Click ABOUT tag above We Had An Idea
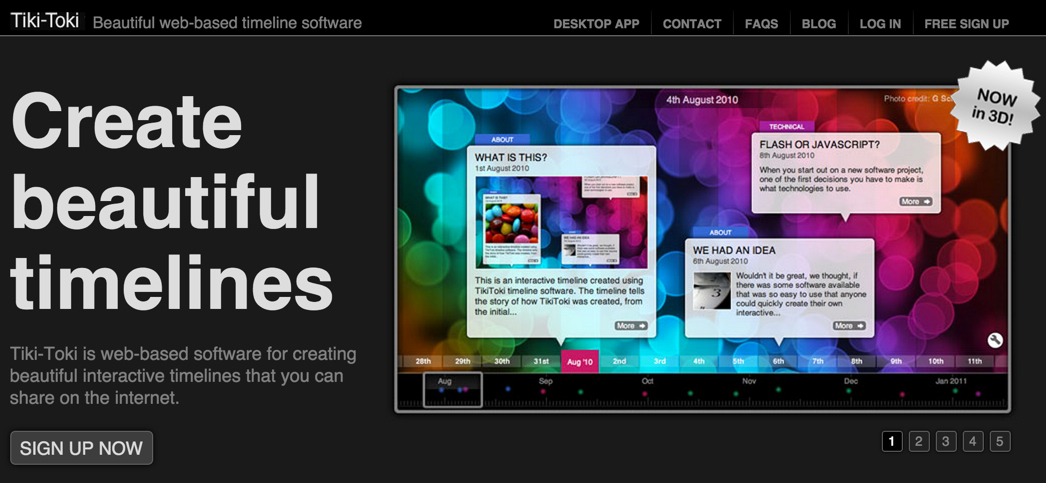The height and width of the screenshot is (483, 1046). 720,232
